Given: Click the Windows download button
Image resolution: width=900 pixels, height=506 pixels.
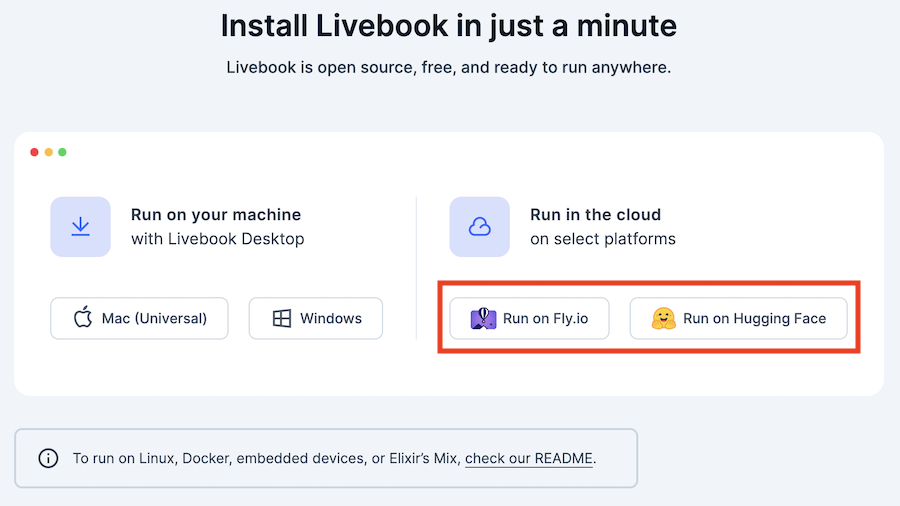Looking at the screenshot, I should [316, 318].
